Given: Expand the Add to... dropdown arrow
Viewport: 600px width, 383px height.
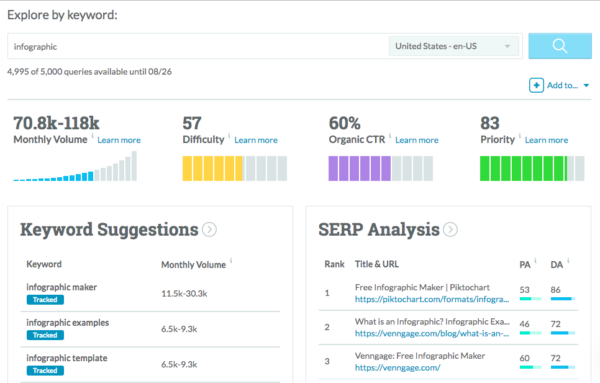Looking at the screenshot, I should [586, 85].
